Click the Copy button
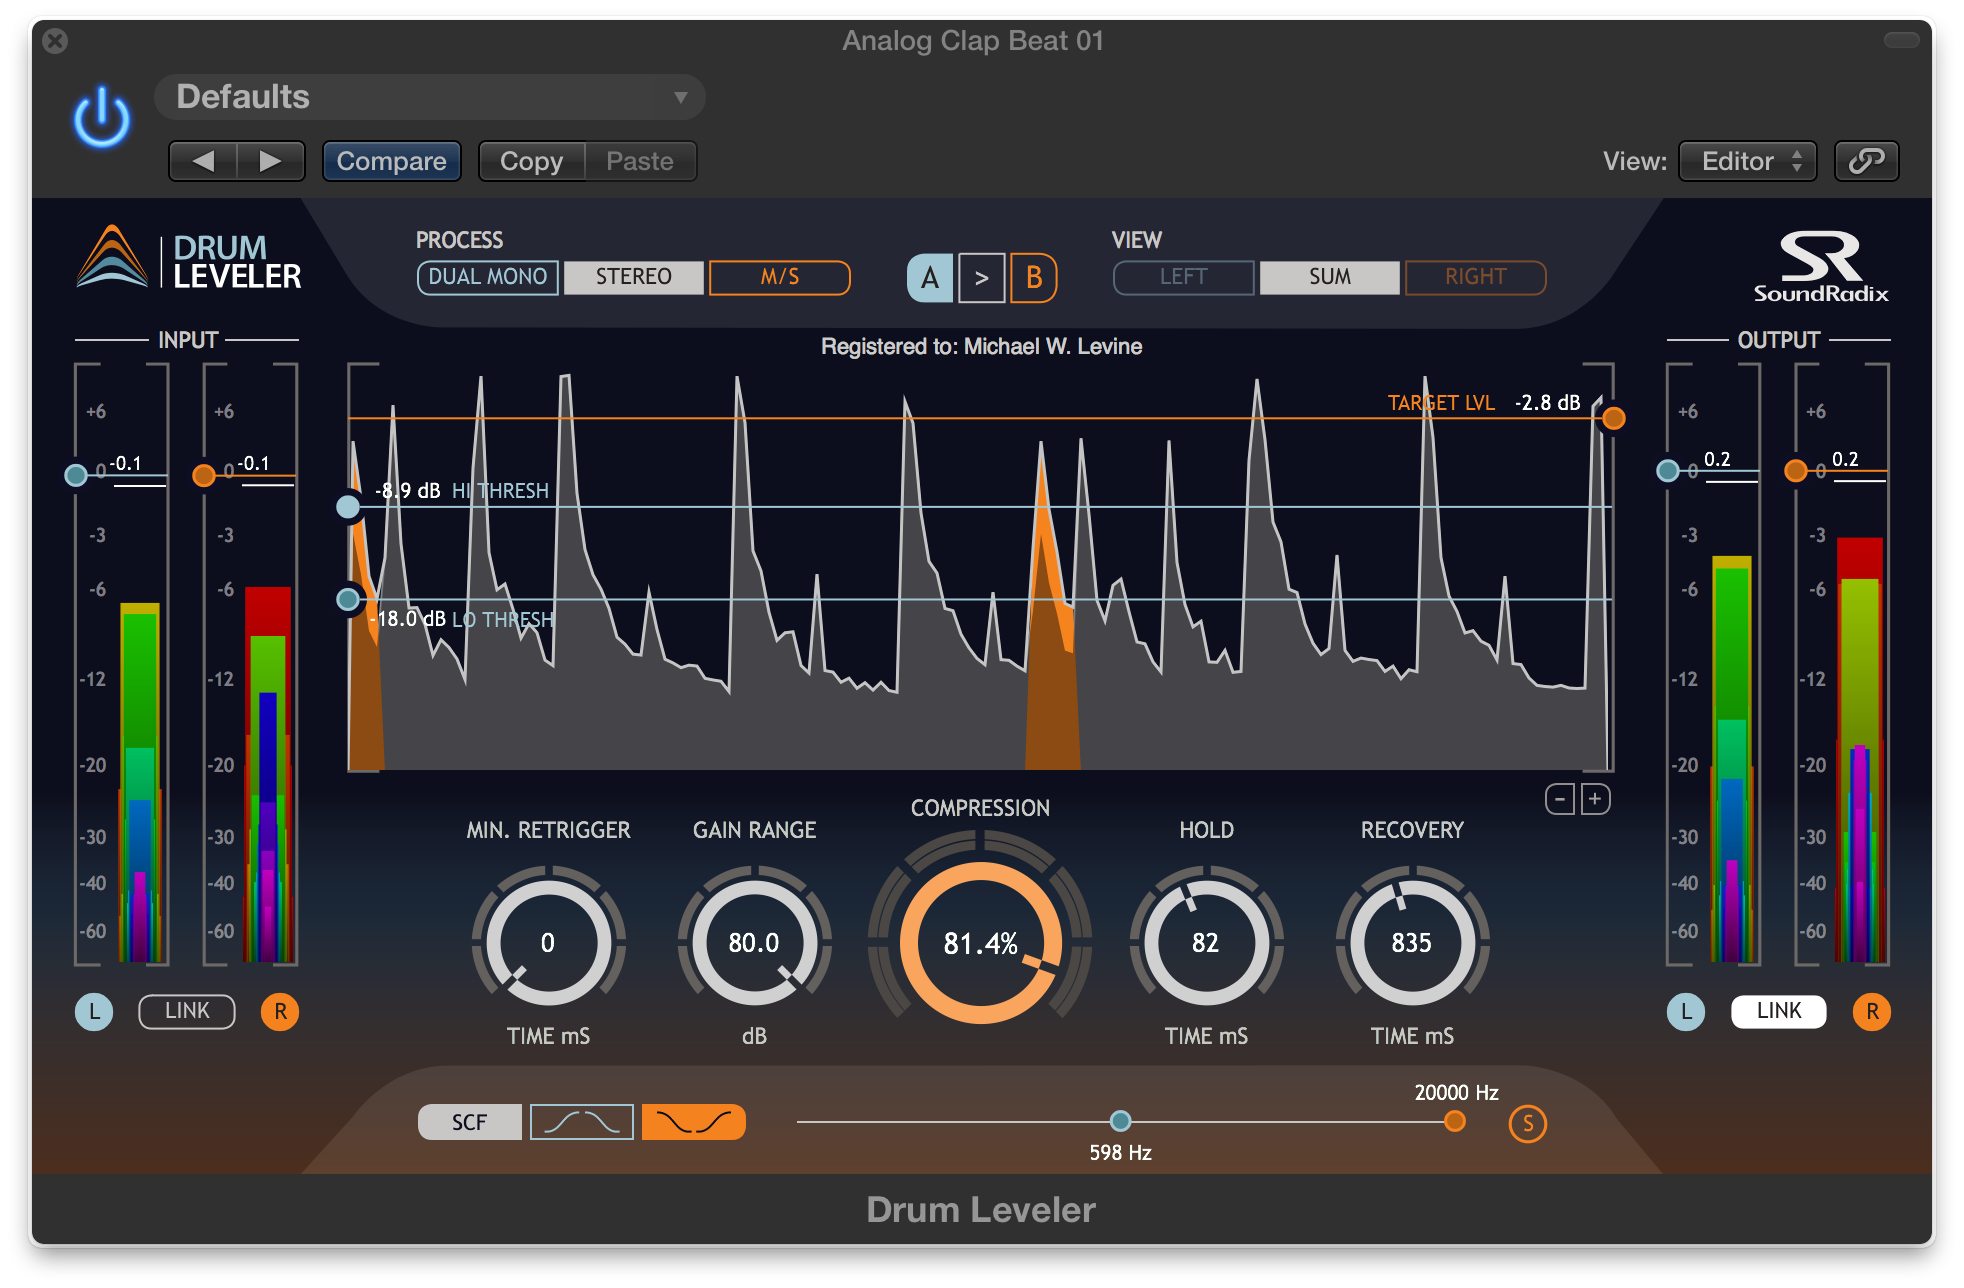Screen dimensions: 1964x1288 [531, 161]
